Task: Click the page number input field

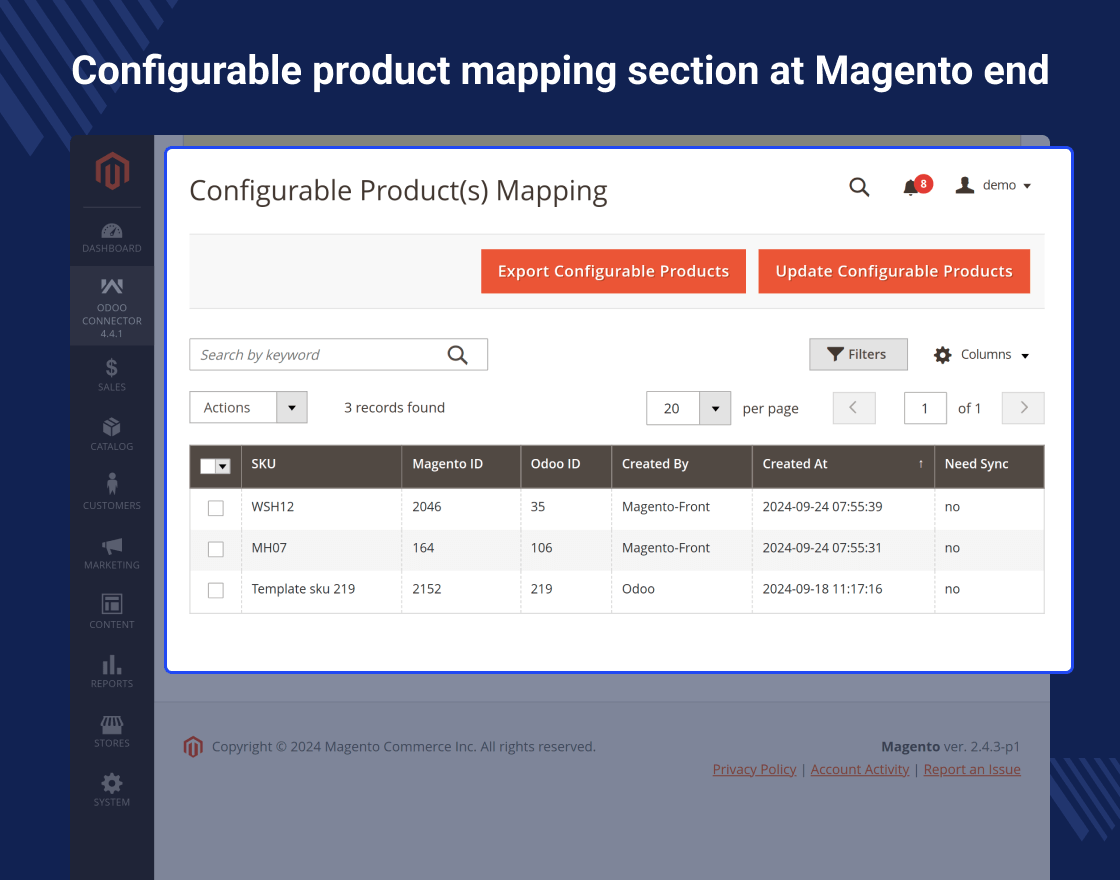Action: pyautogui.click(x=925, y=408)
